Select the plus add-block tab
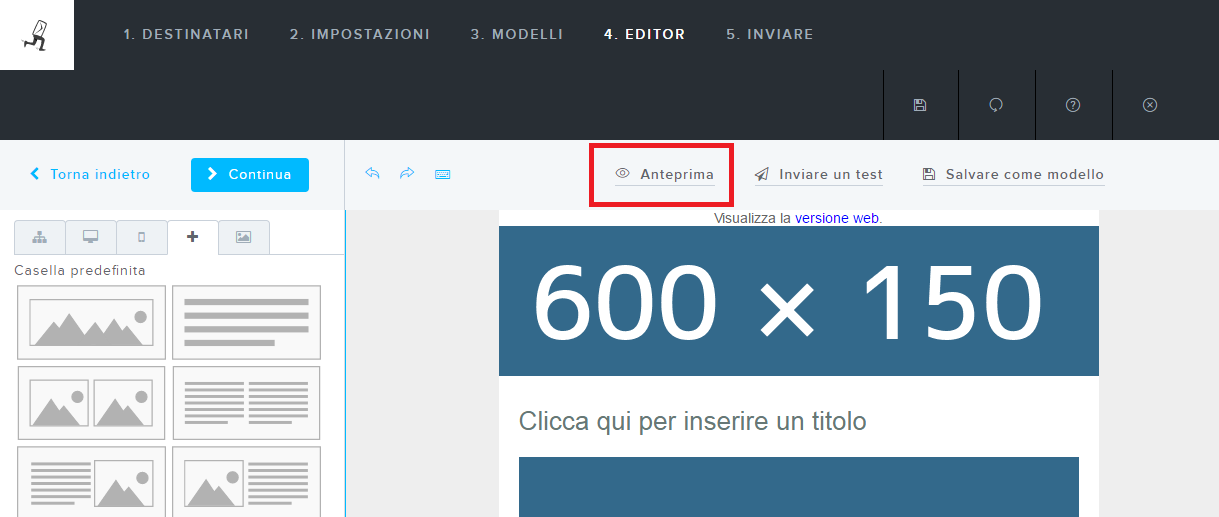The image size is (1219, 517). pyautogui.click(x=192, y=237)
